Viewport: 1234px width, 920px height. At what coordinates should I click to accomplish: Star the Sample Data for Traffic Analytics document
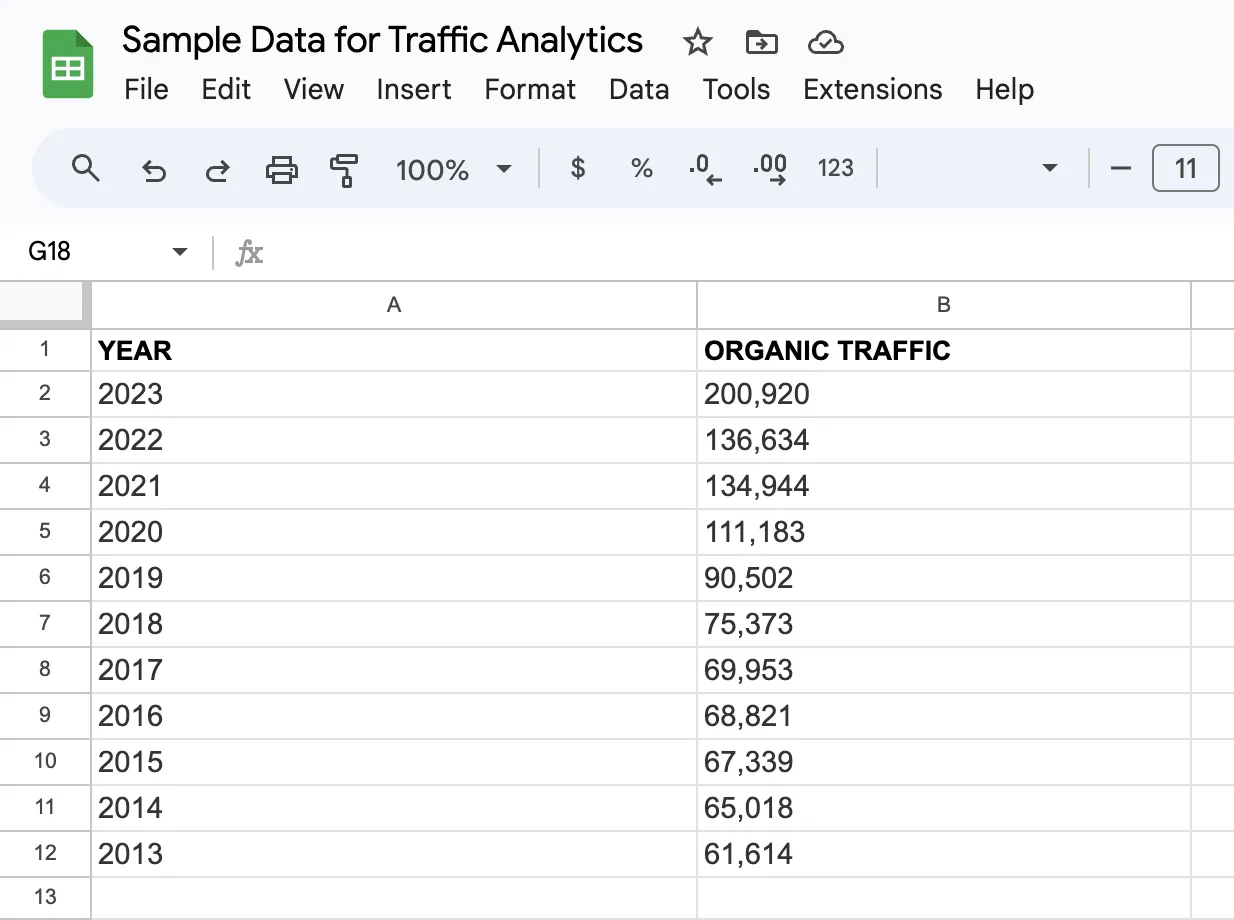point(697,42)
